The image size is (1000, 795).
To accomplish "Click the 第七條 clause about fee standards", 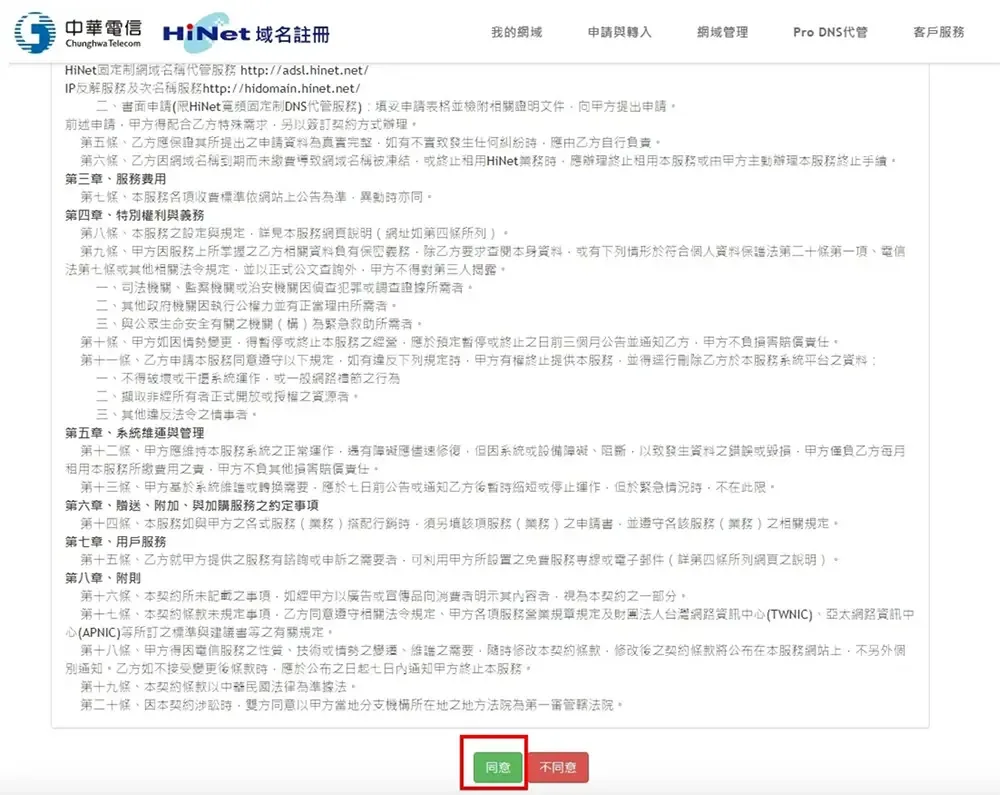I will coord(257,197).
